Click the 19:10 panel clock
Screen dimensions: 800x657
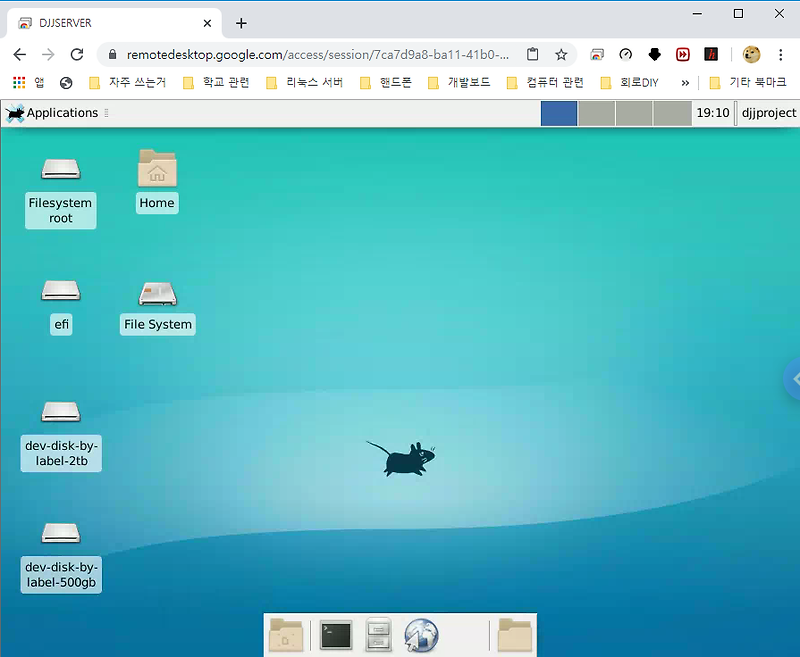pos(713,113)
